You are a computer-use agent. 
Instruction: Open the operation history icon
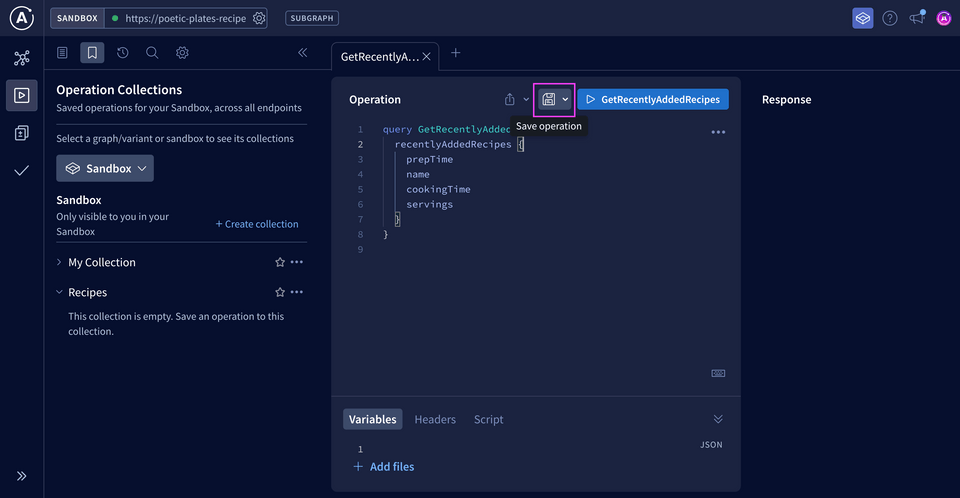tap(122, 53)
